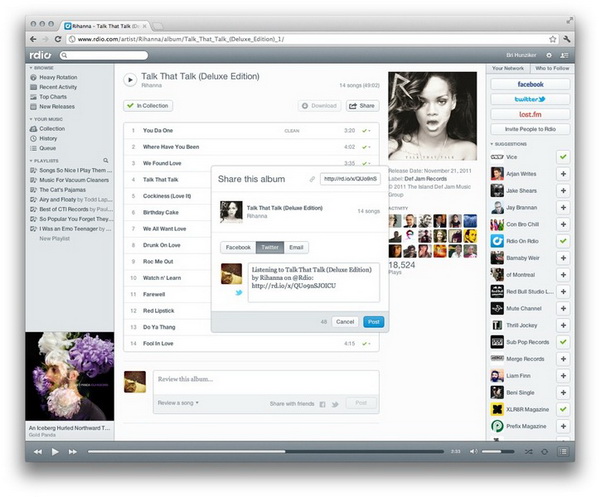Click the Download button

320,106
